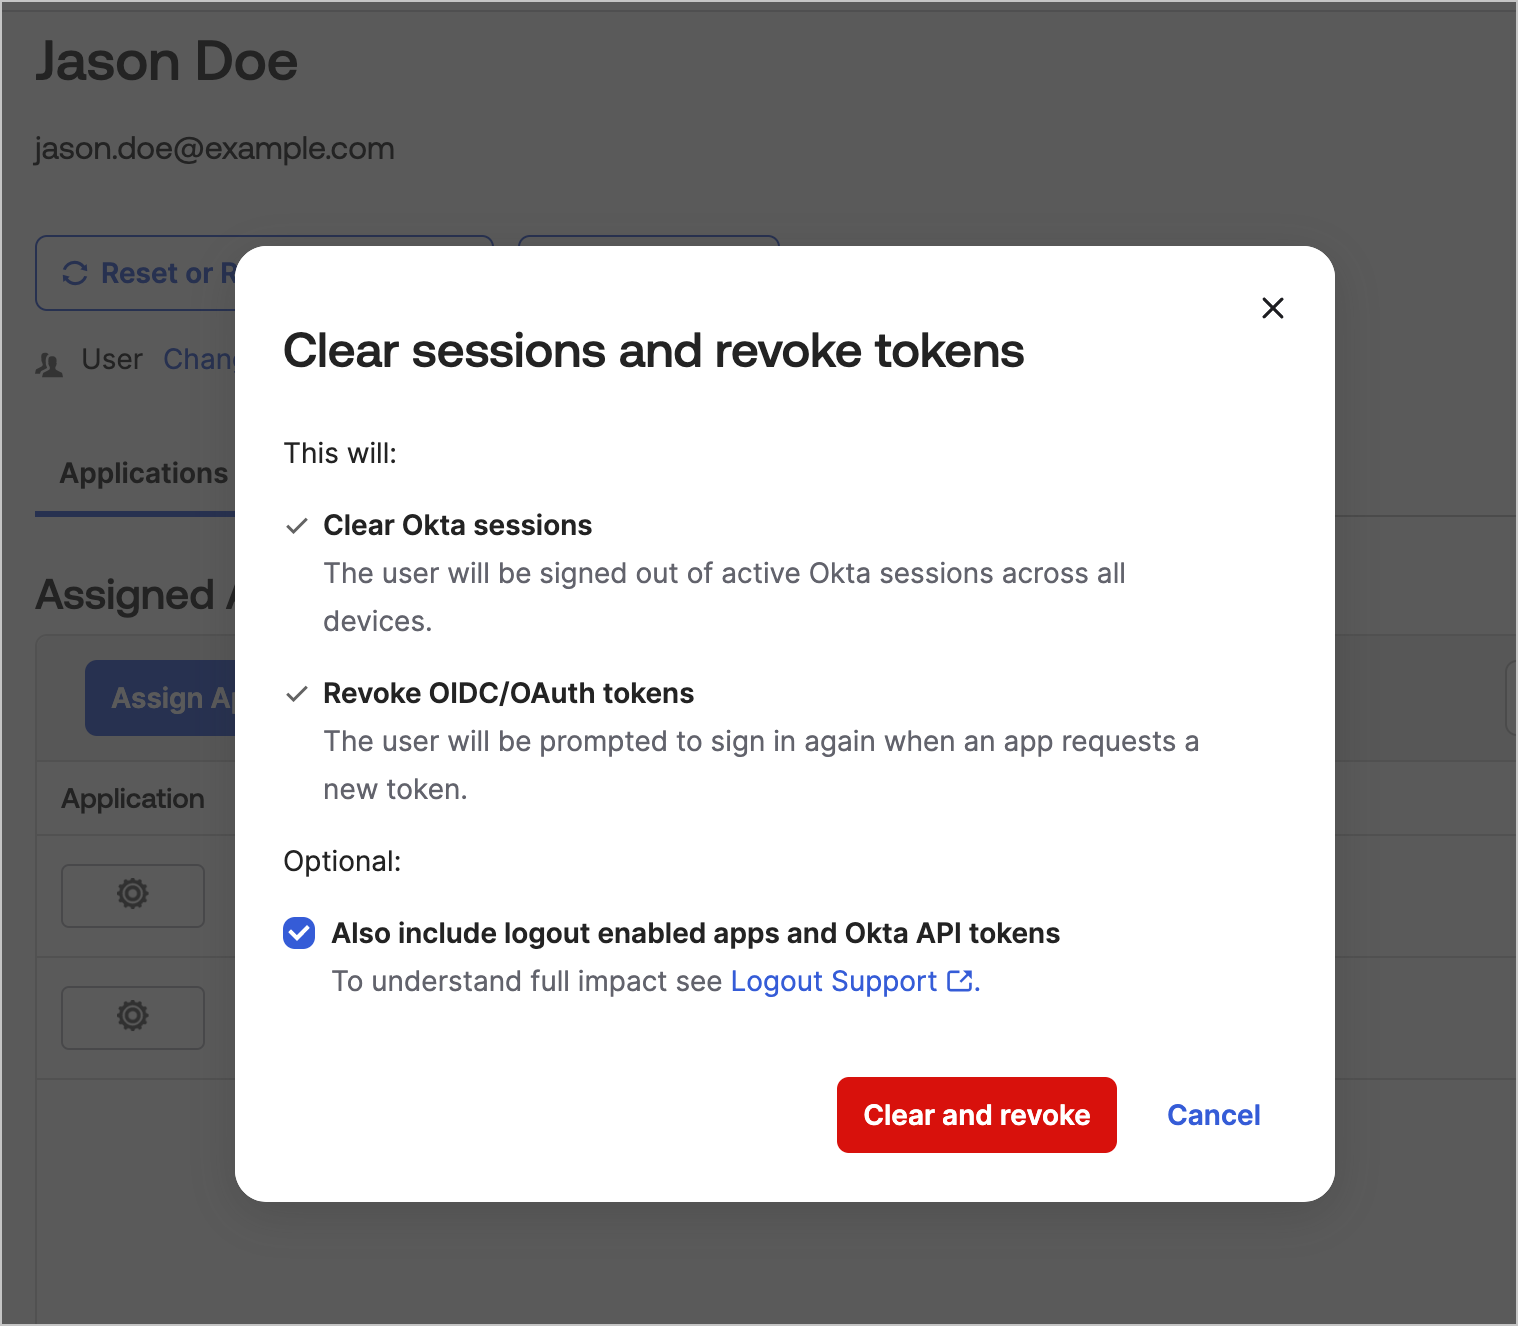Screen dimensions: 1518x1326
Task: Select the jason.doe@example.com email text
Action: (214, 148)
